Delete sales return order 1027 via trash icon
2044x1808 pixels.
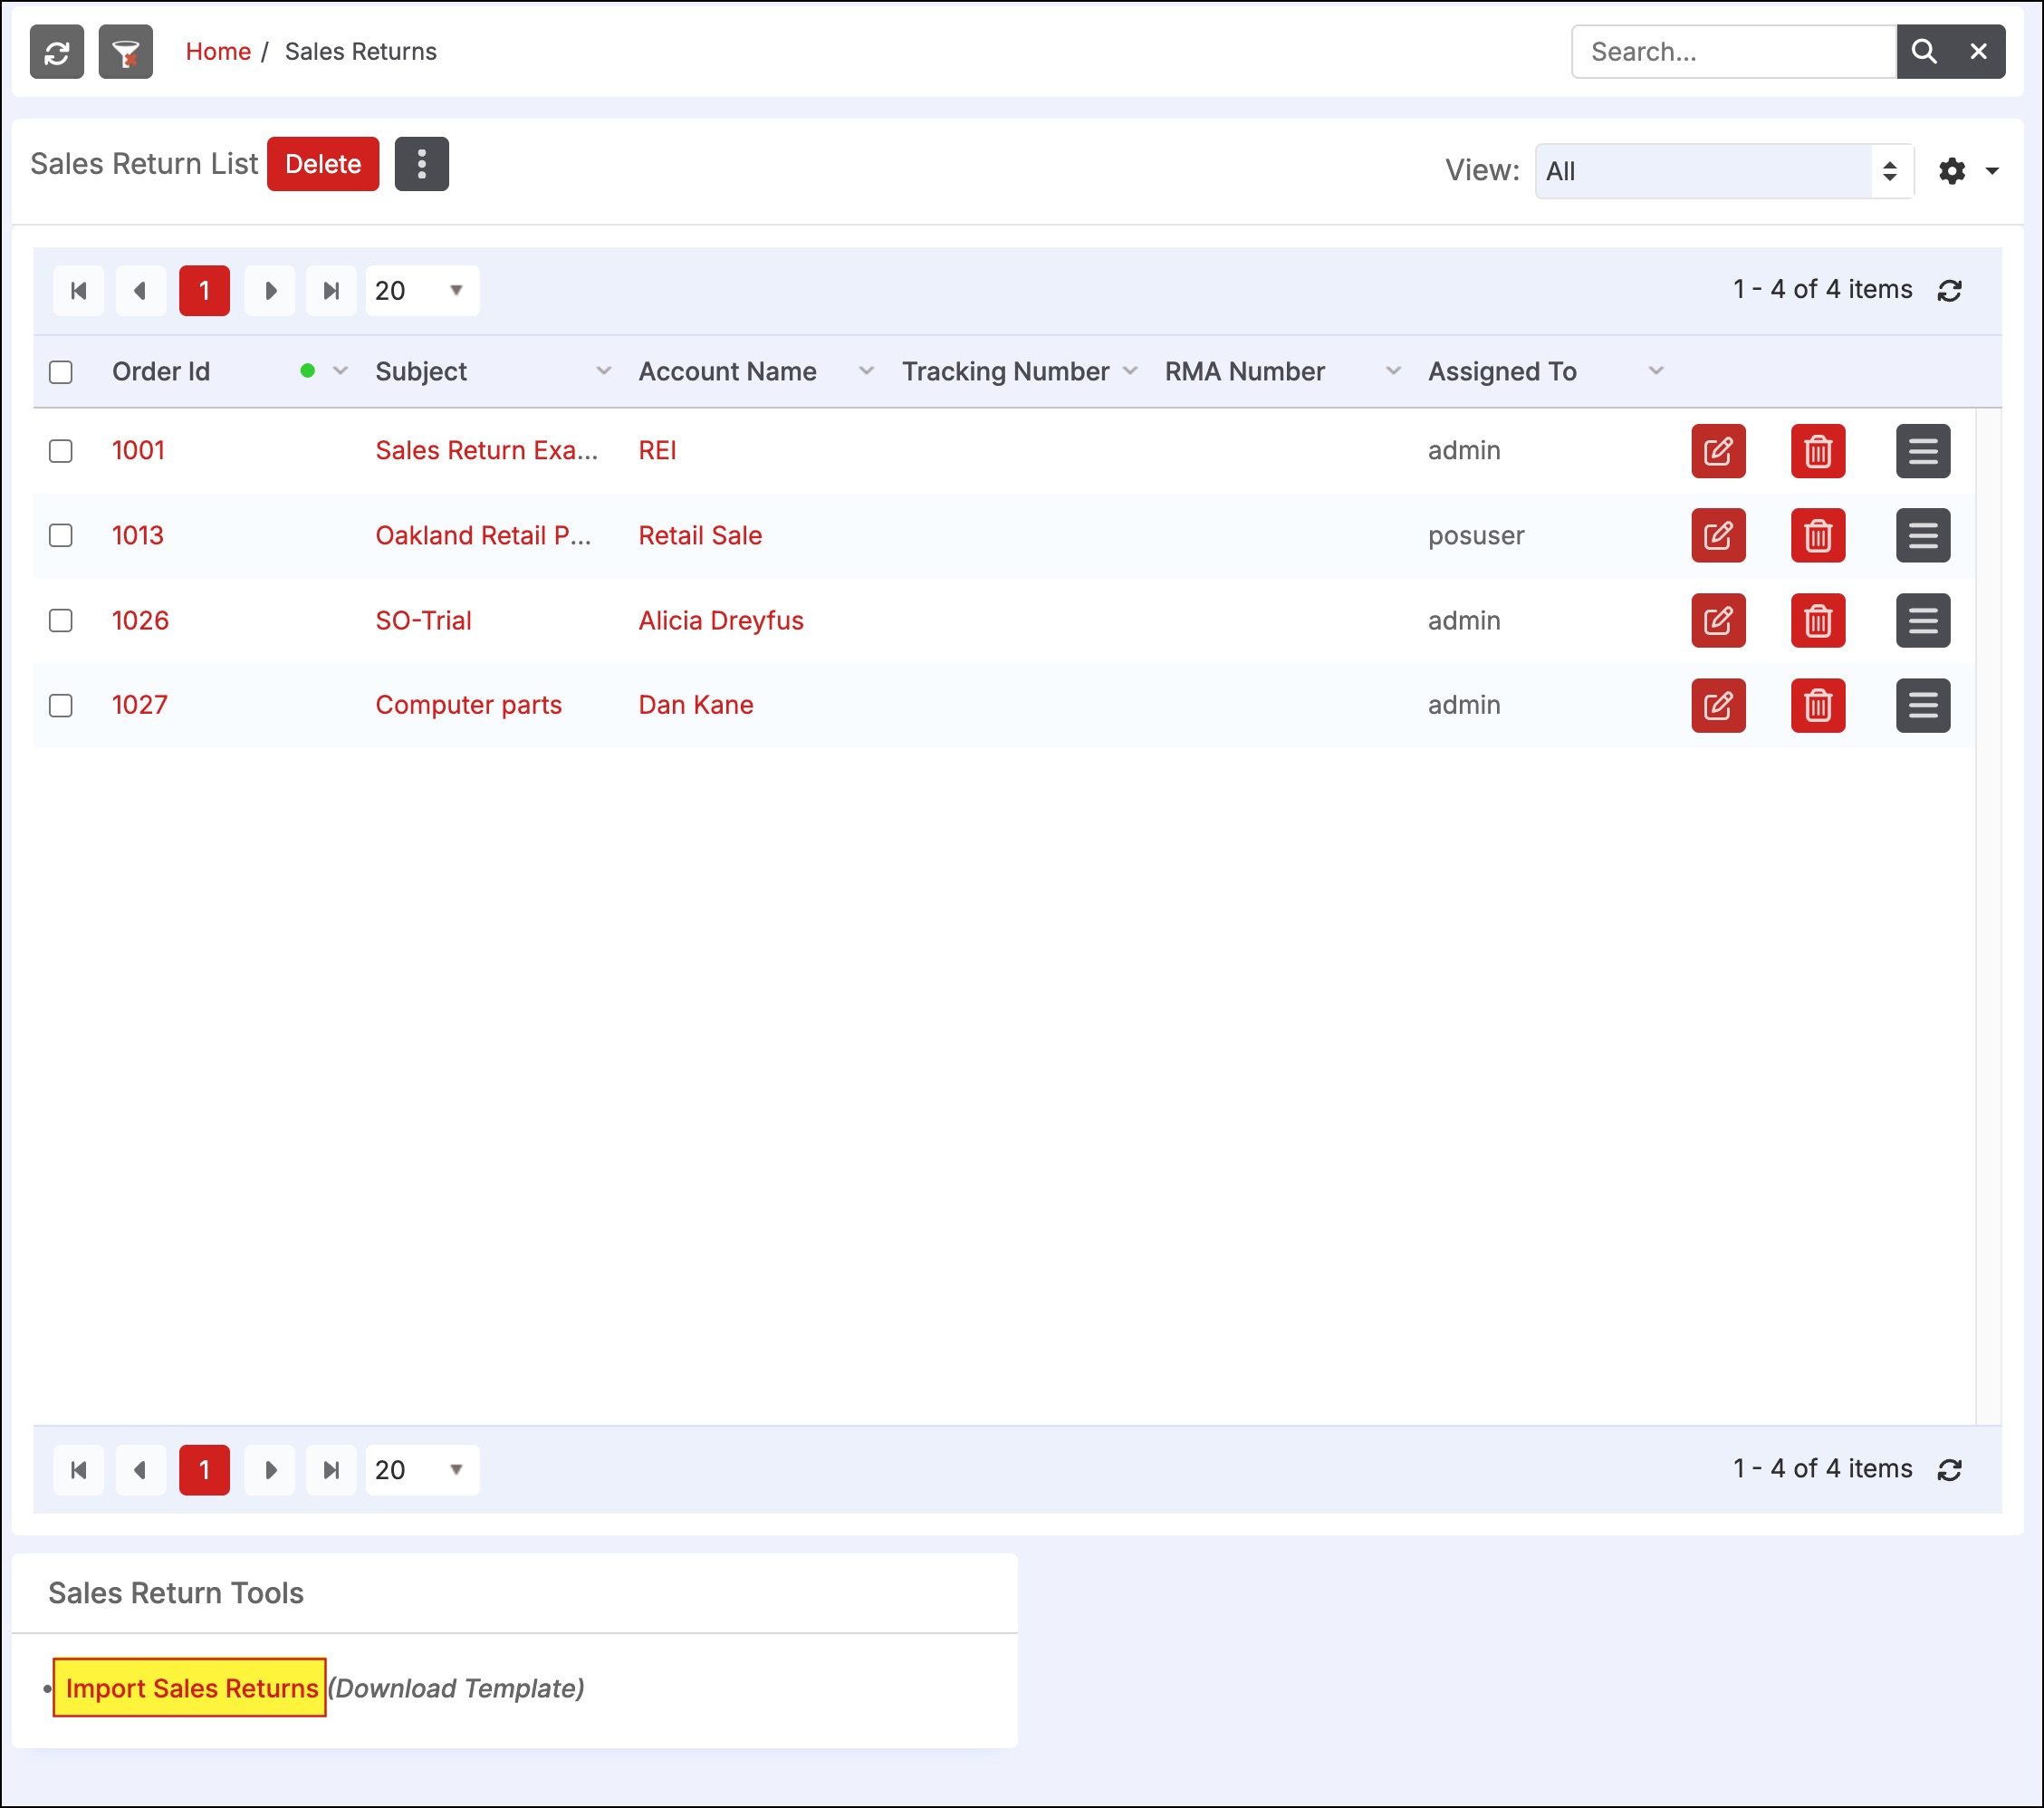pyautogui.click(x=1818, y=706)
